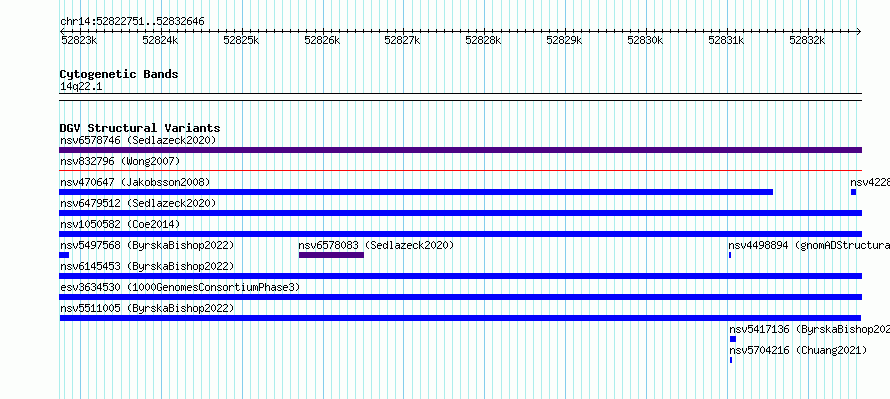
Task: Click the 52826k ruler tick label
Action: (x=322, y=40)
